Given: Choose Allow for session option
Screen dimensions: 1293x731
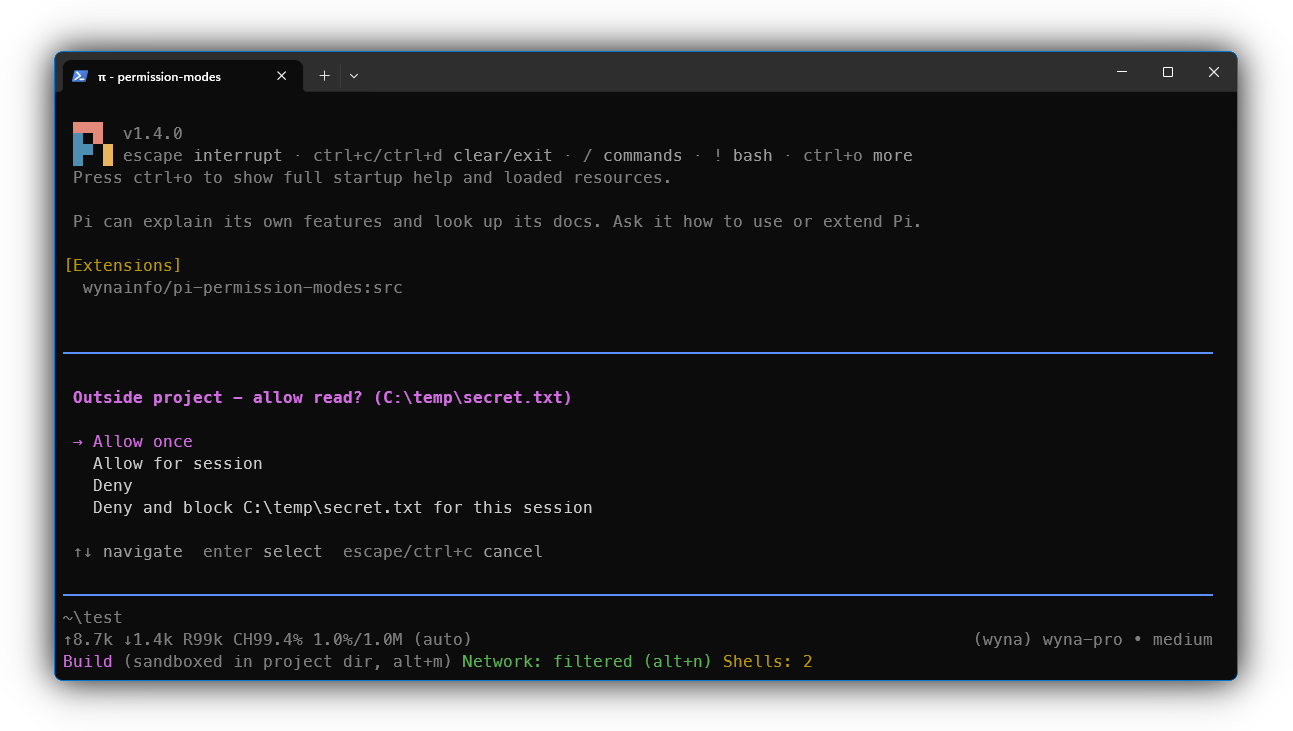Looking at the screenshot, I should pyautogui.click(x=178, y=464).
